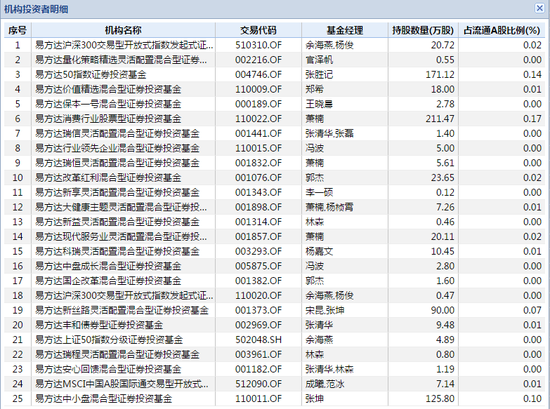Screen dimensions: 550x409
Task: Click fund manager 郑希
Action: (x=315, y=89)
